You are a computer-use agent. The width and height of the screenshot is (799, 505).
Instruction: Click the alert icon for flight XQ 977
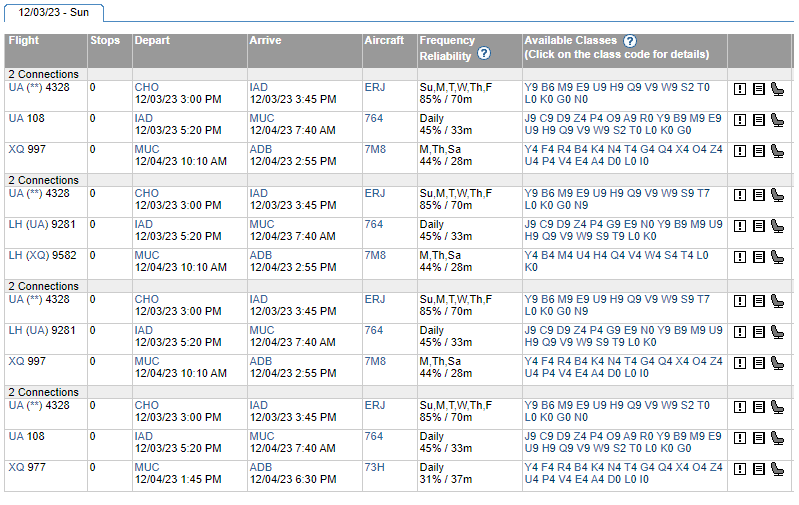pos(740,468)
